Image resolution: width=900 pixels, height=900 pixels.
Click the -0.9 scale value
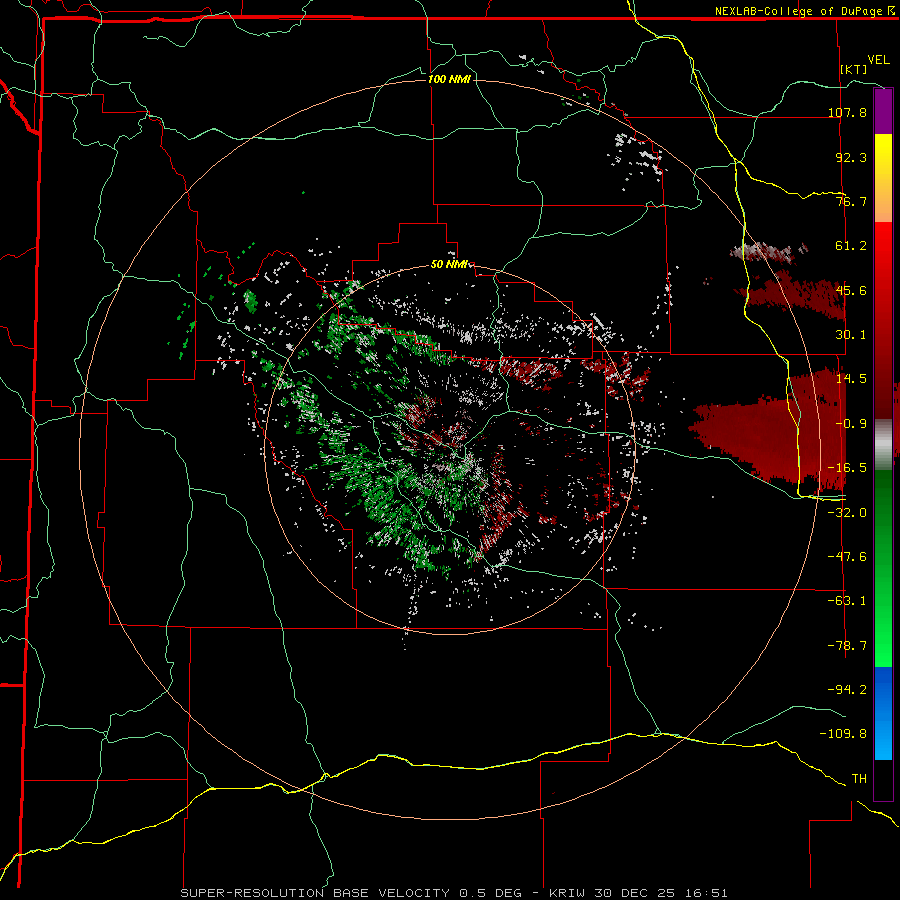tap(851, 423)
